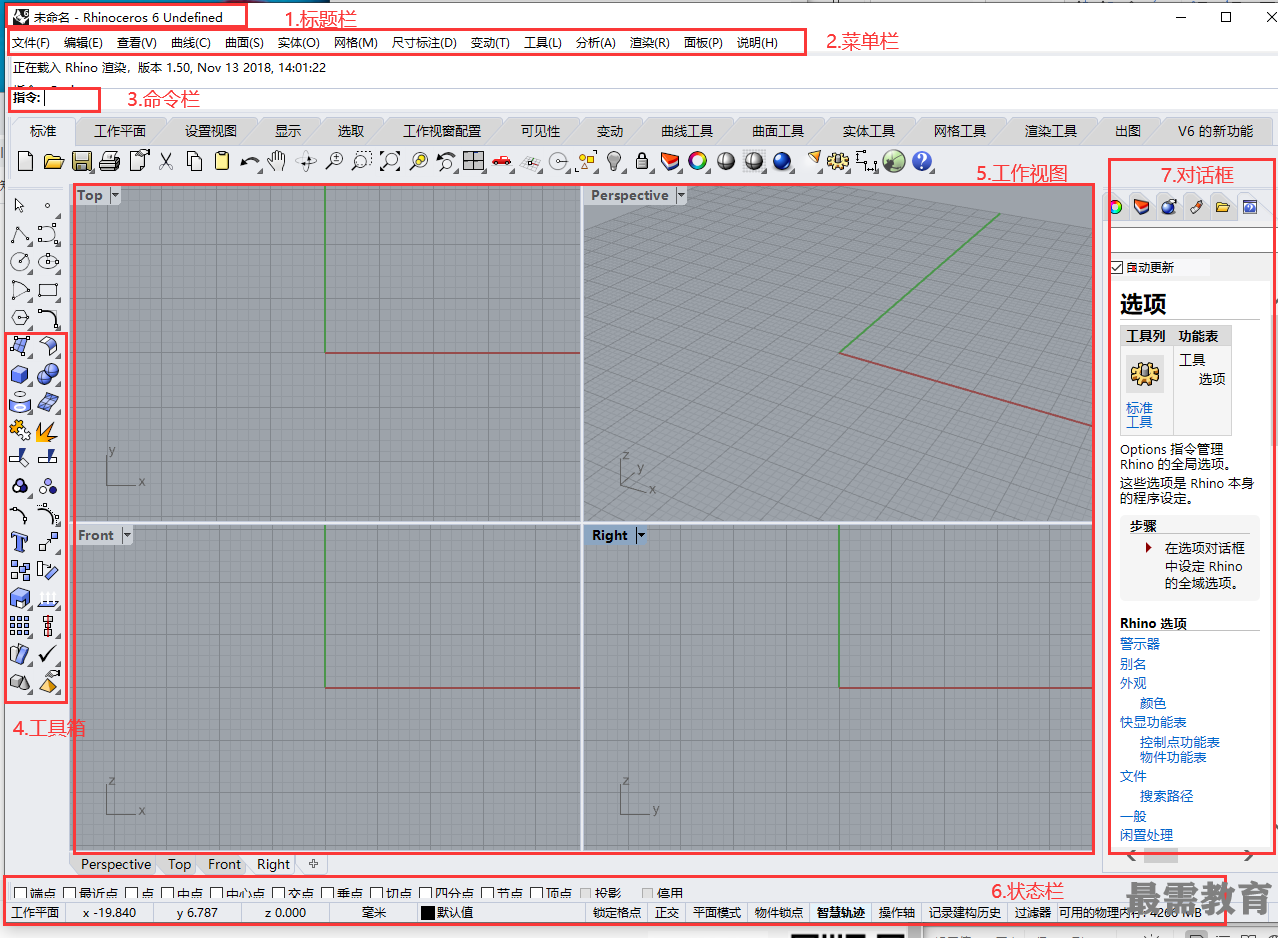Click the black 默认值 layer swatch
Image resolution: width=1278 pixels, height=938 pixels.
(x=427, y=912)
